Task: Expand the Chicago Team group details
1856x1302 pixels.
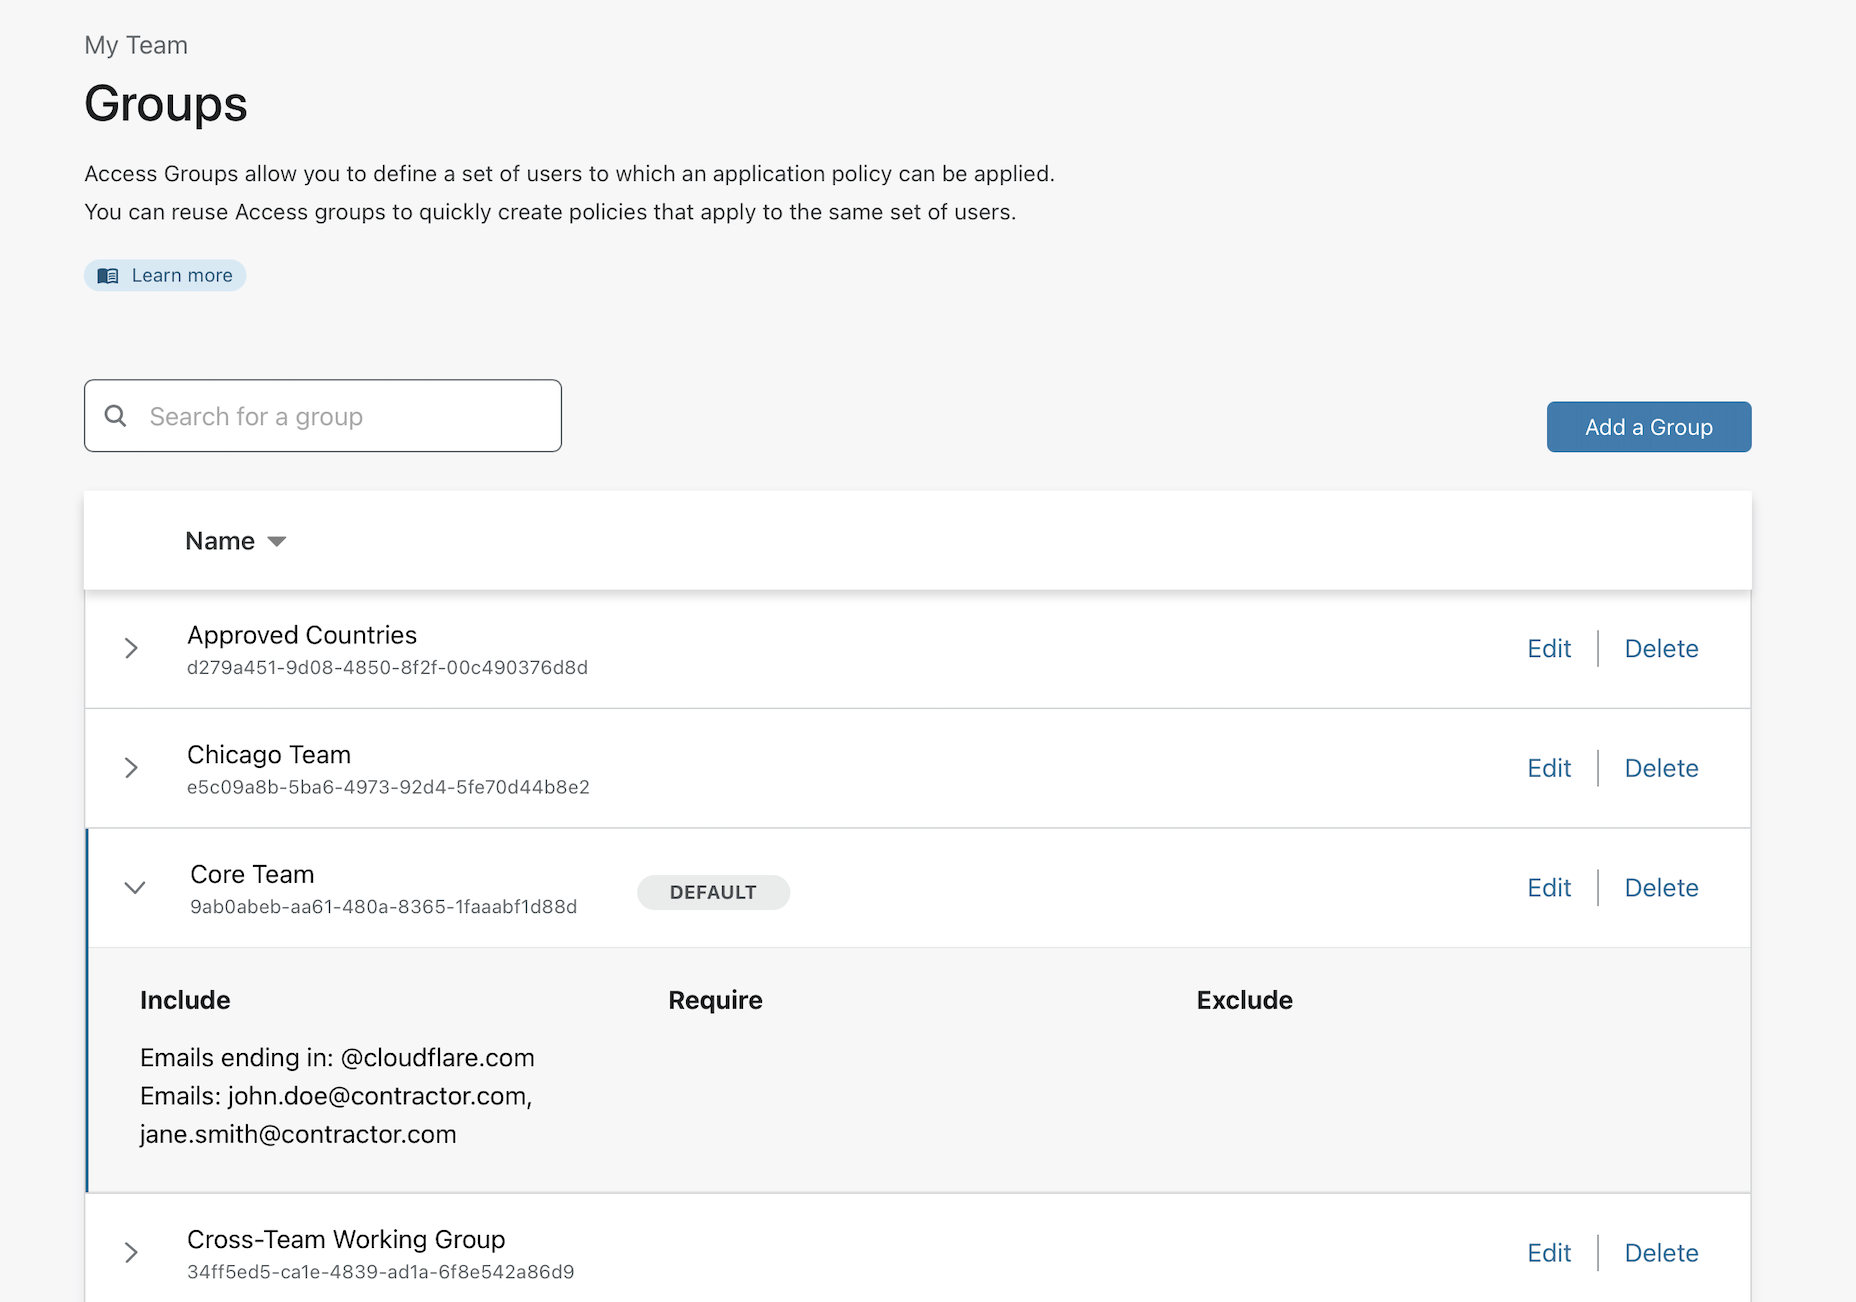Action: tap(131, 768)
